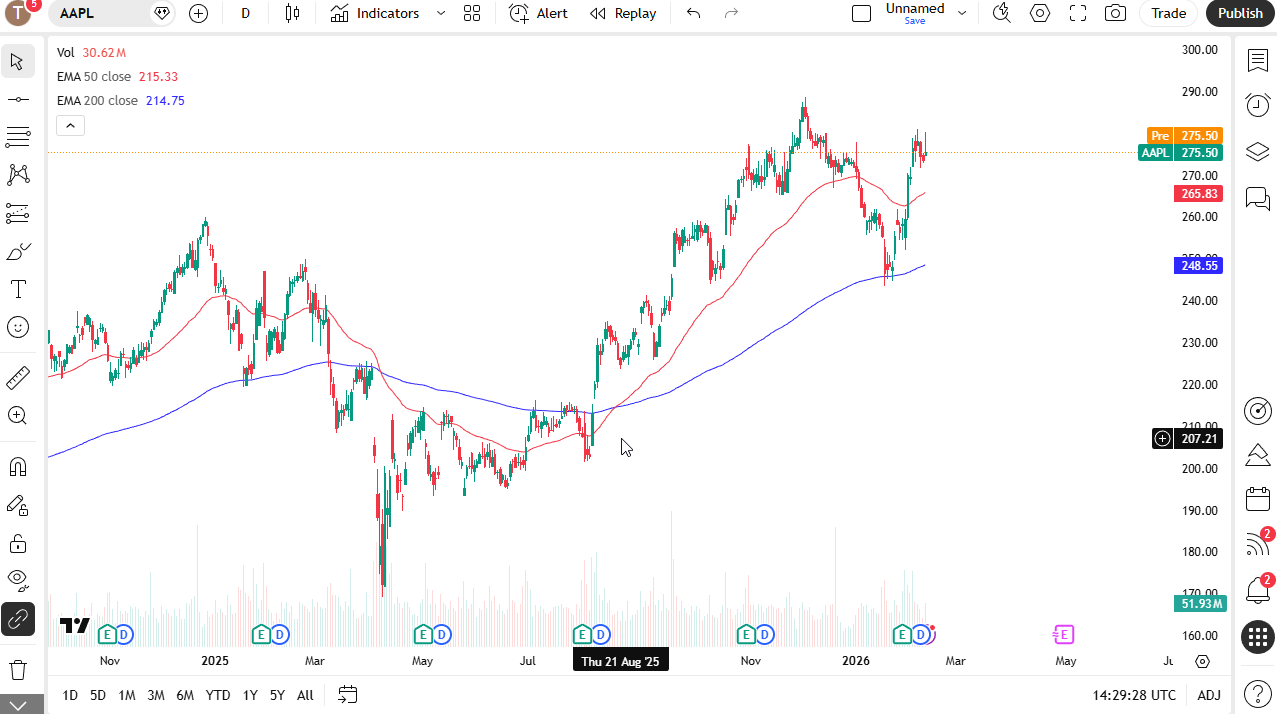The image size is (1277, 714).
Task: Open the object tree layers panel
Action: coord(1257,151)
